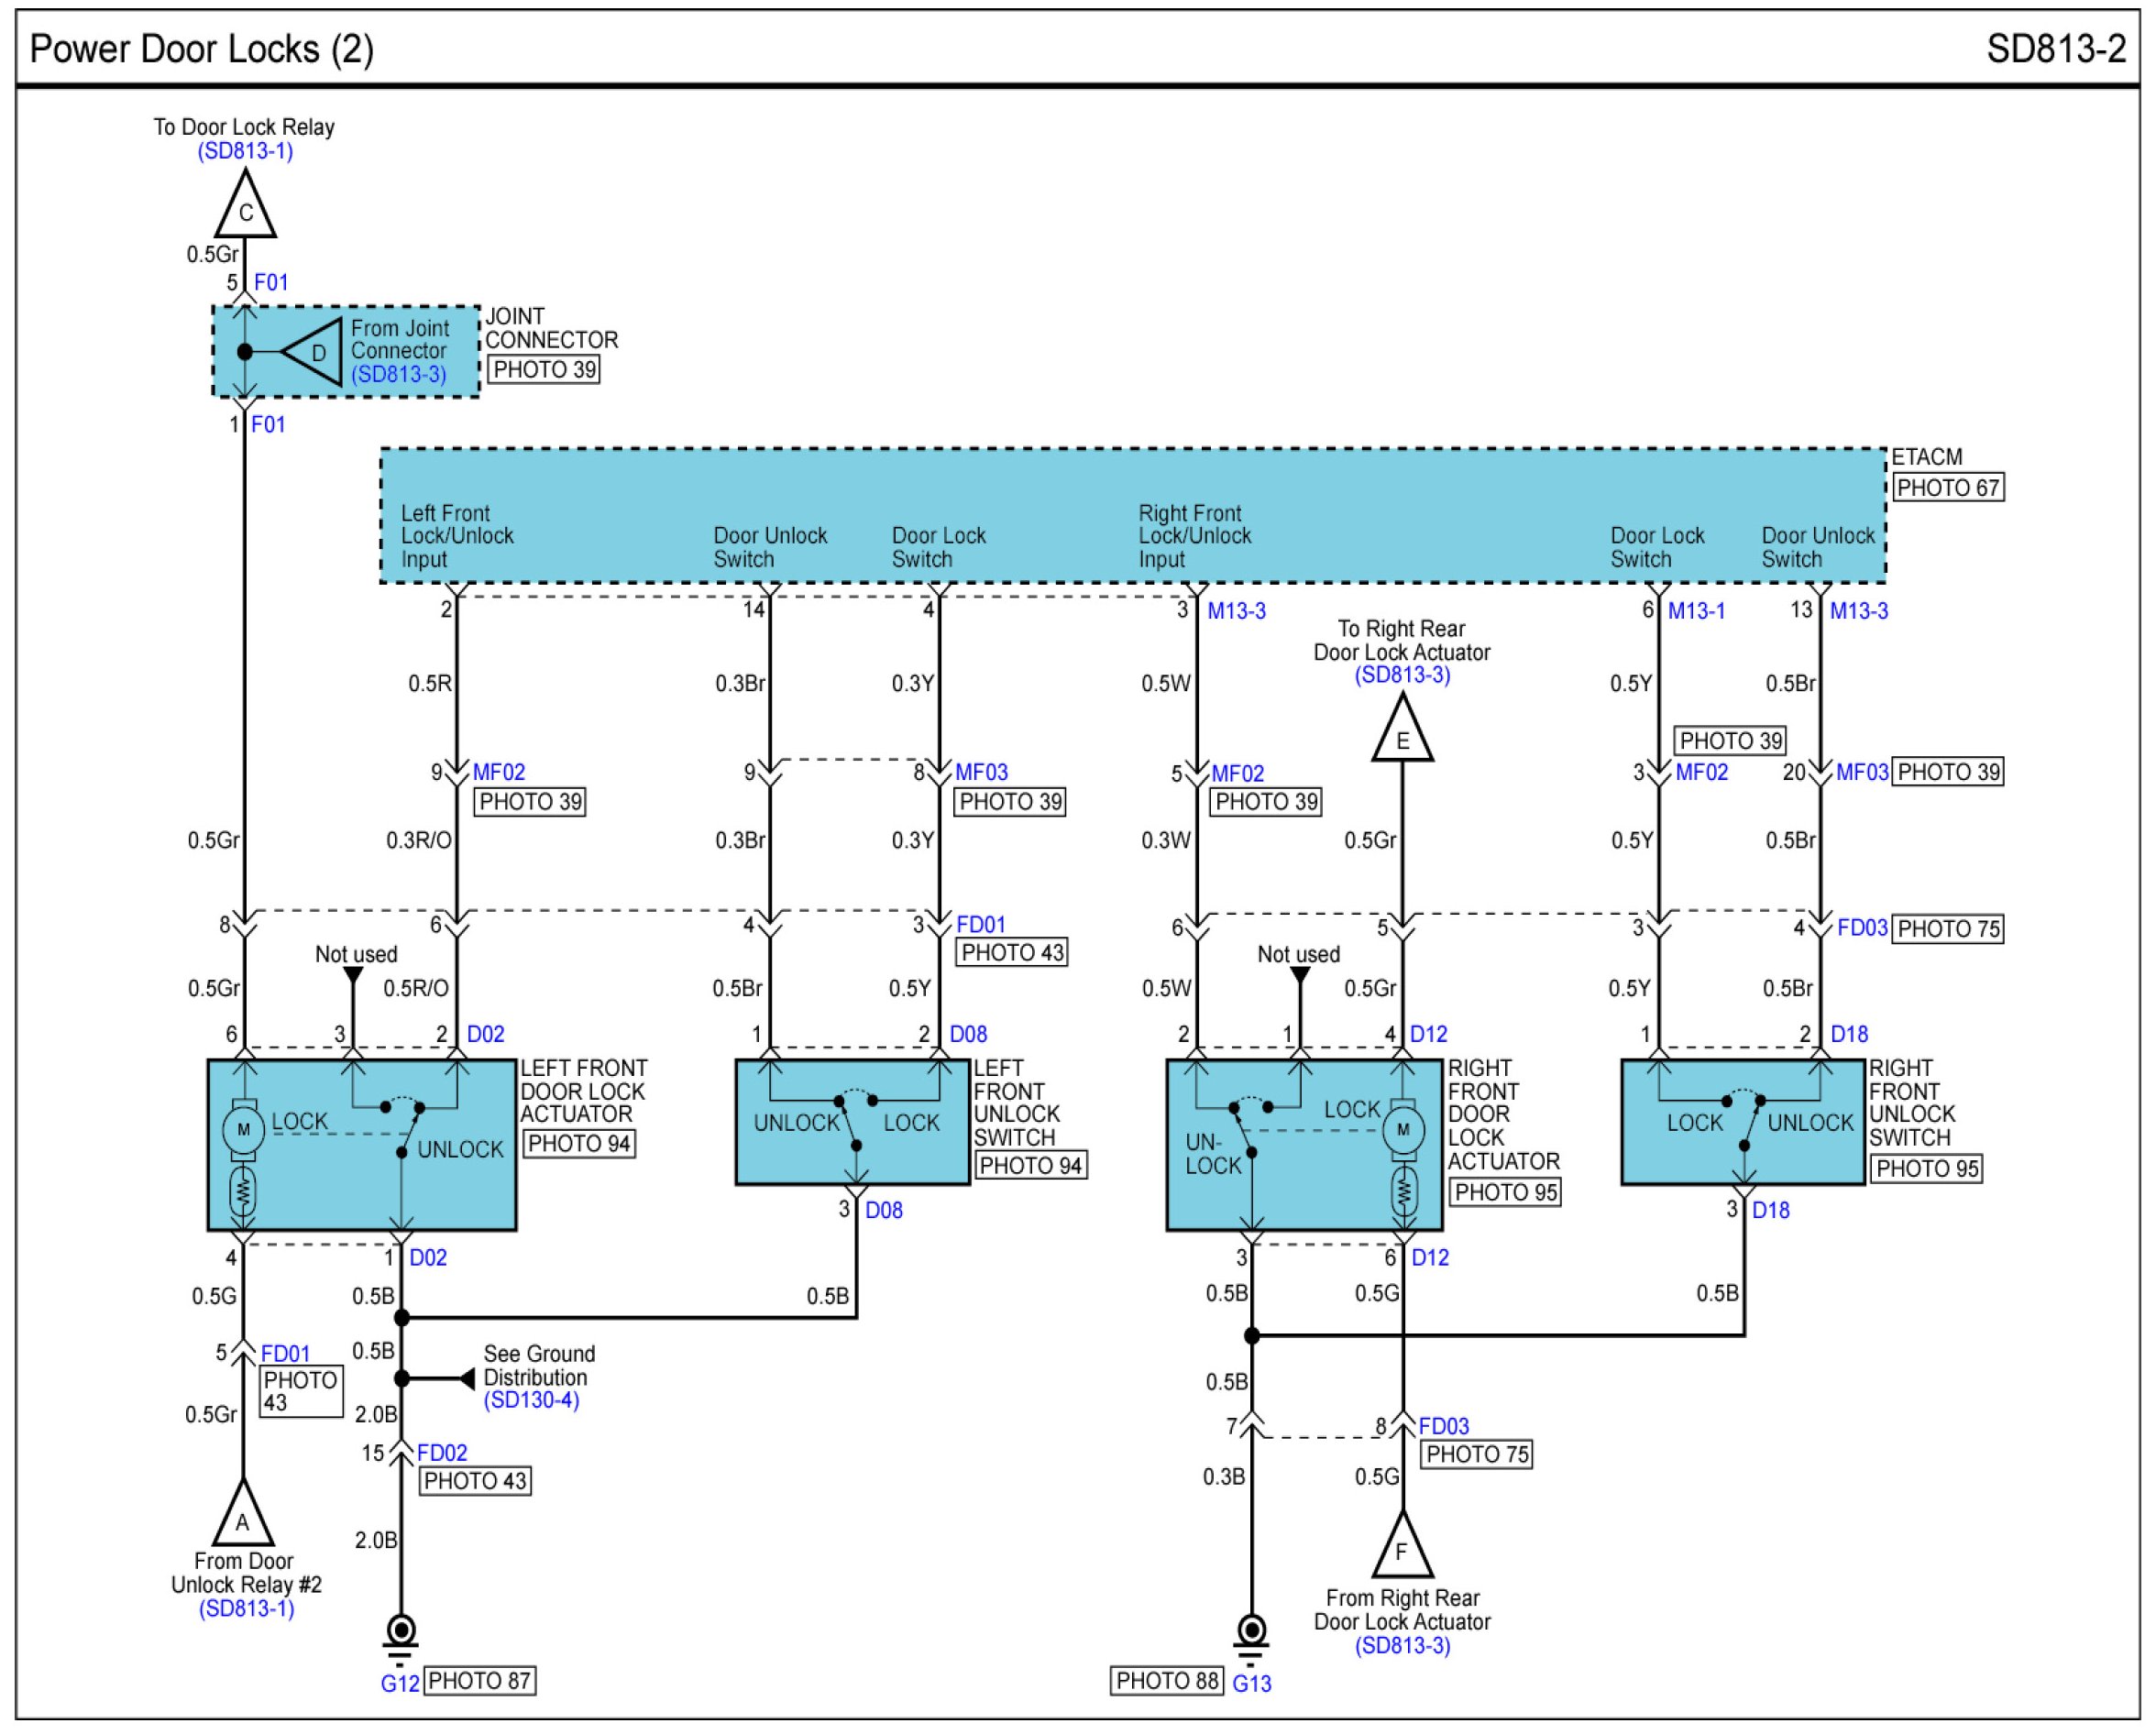Click the triangle F reference symbol

(1402, 1547)
